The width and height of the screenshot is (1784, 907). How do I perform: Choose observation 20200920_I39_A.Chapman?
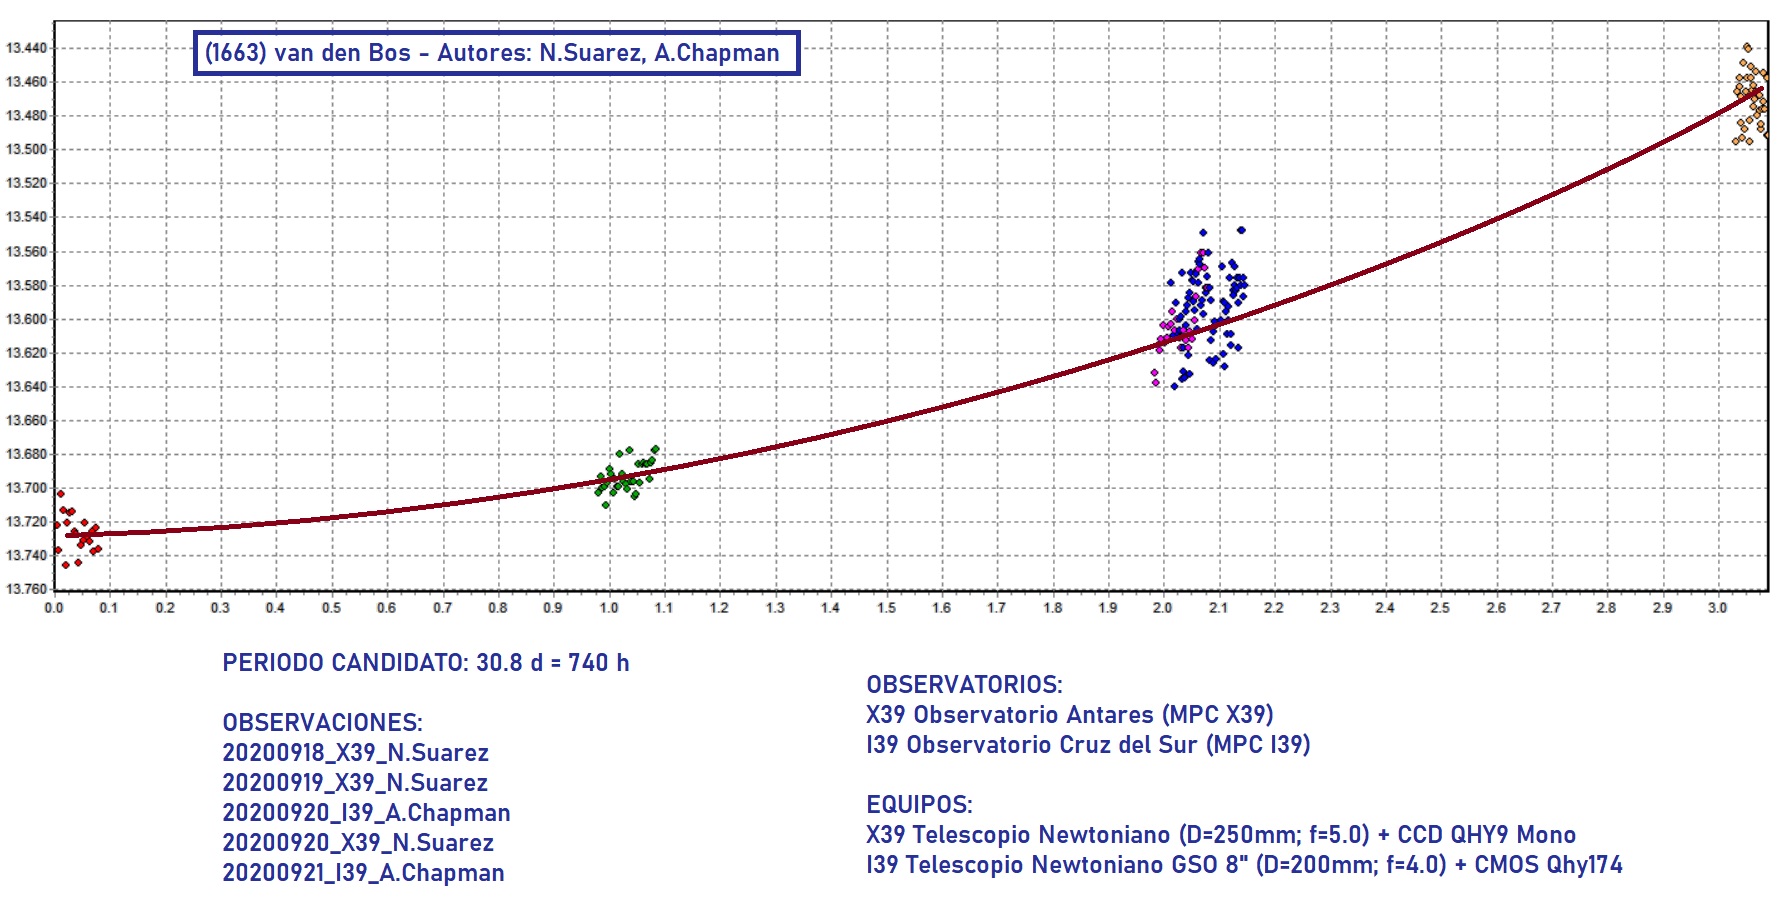[x=366, y=813]
